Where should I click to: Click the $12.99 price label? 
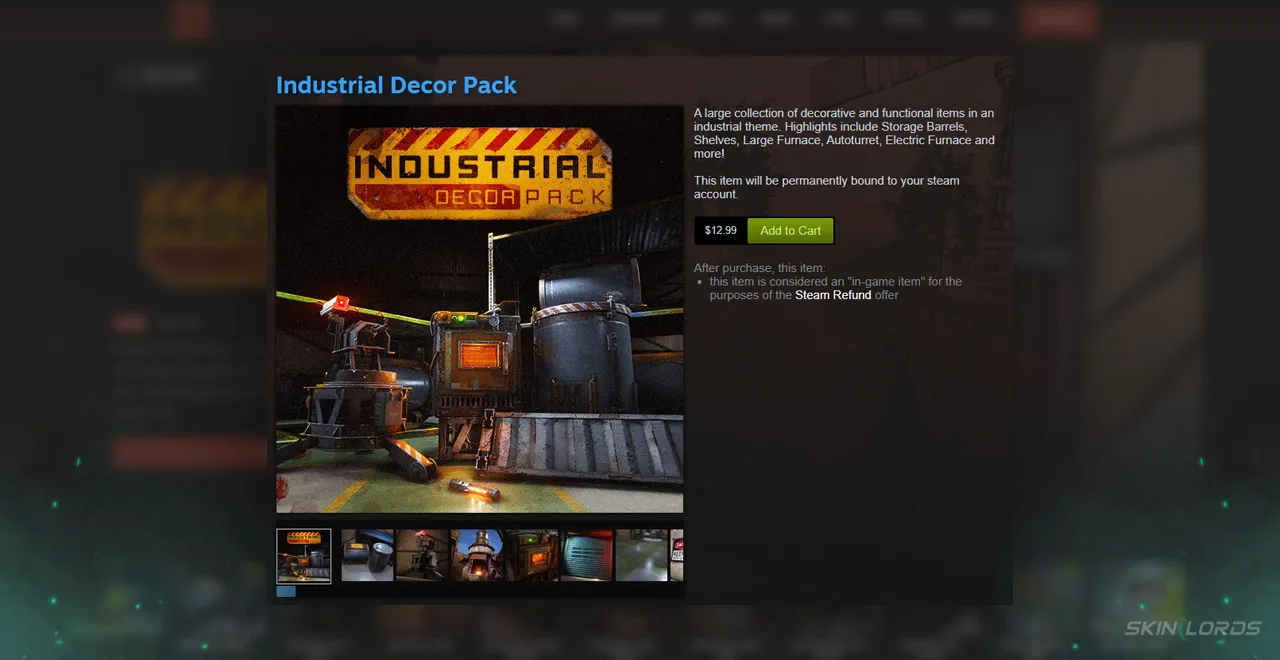[x=720, y=231]
